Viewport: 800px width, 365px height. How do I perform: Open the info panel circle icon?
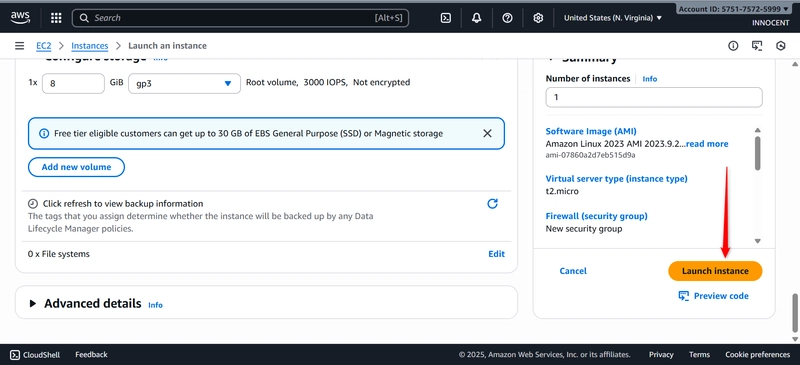coord(733,46)
